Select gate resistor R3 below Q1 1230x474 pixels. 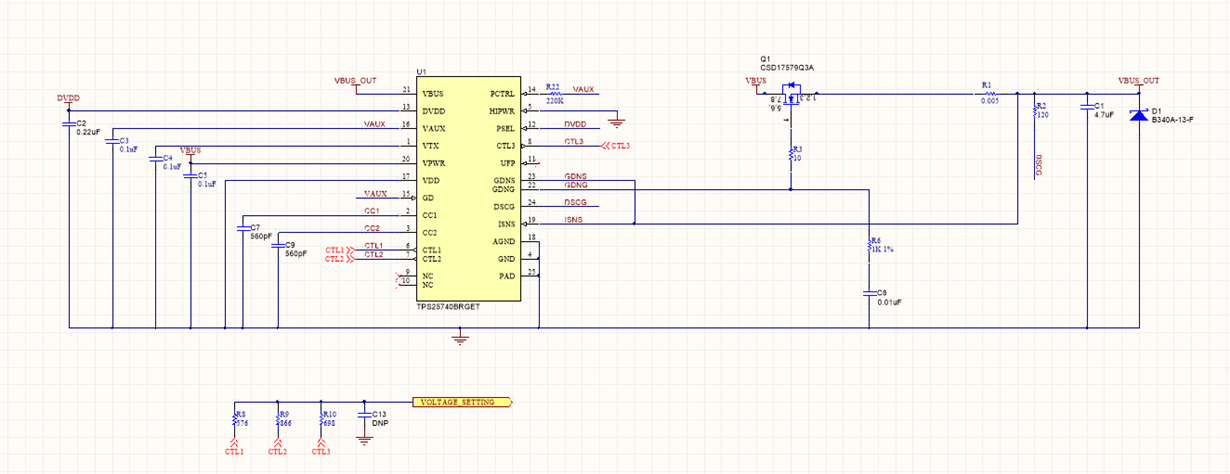point(790,152)
